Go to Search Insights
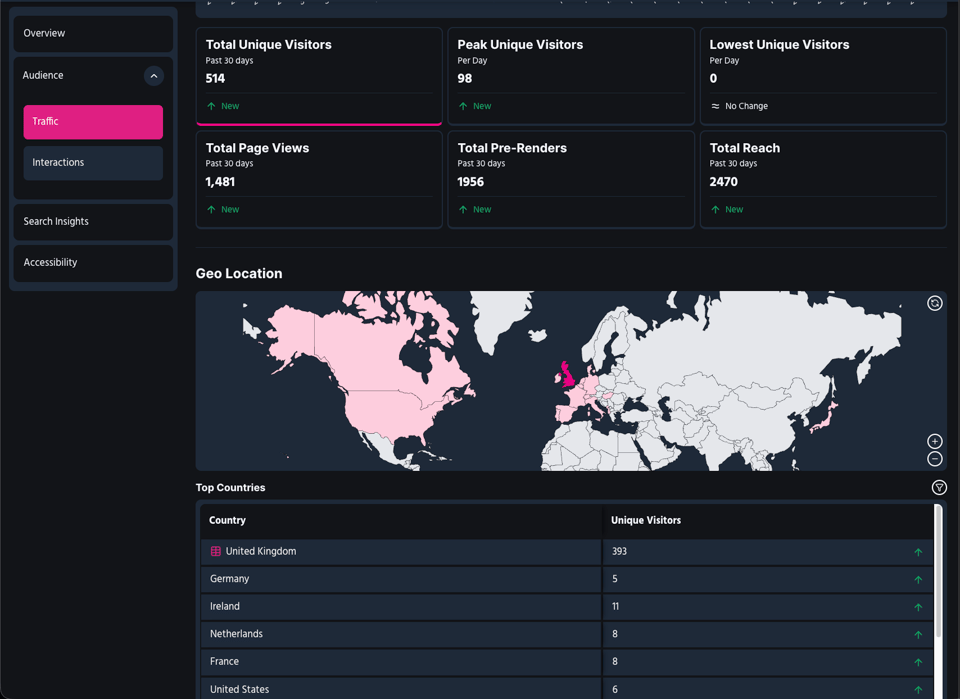Screen dimensions: 960x699 (93, 222)
